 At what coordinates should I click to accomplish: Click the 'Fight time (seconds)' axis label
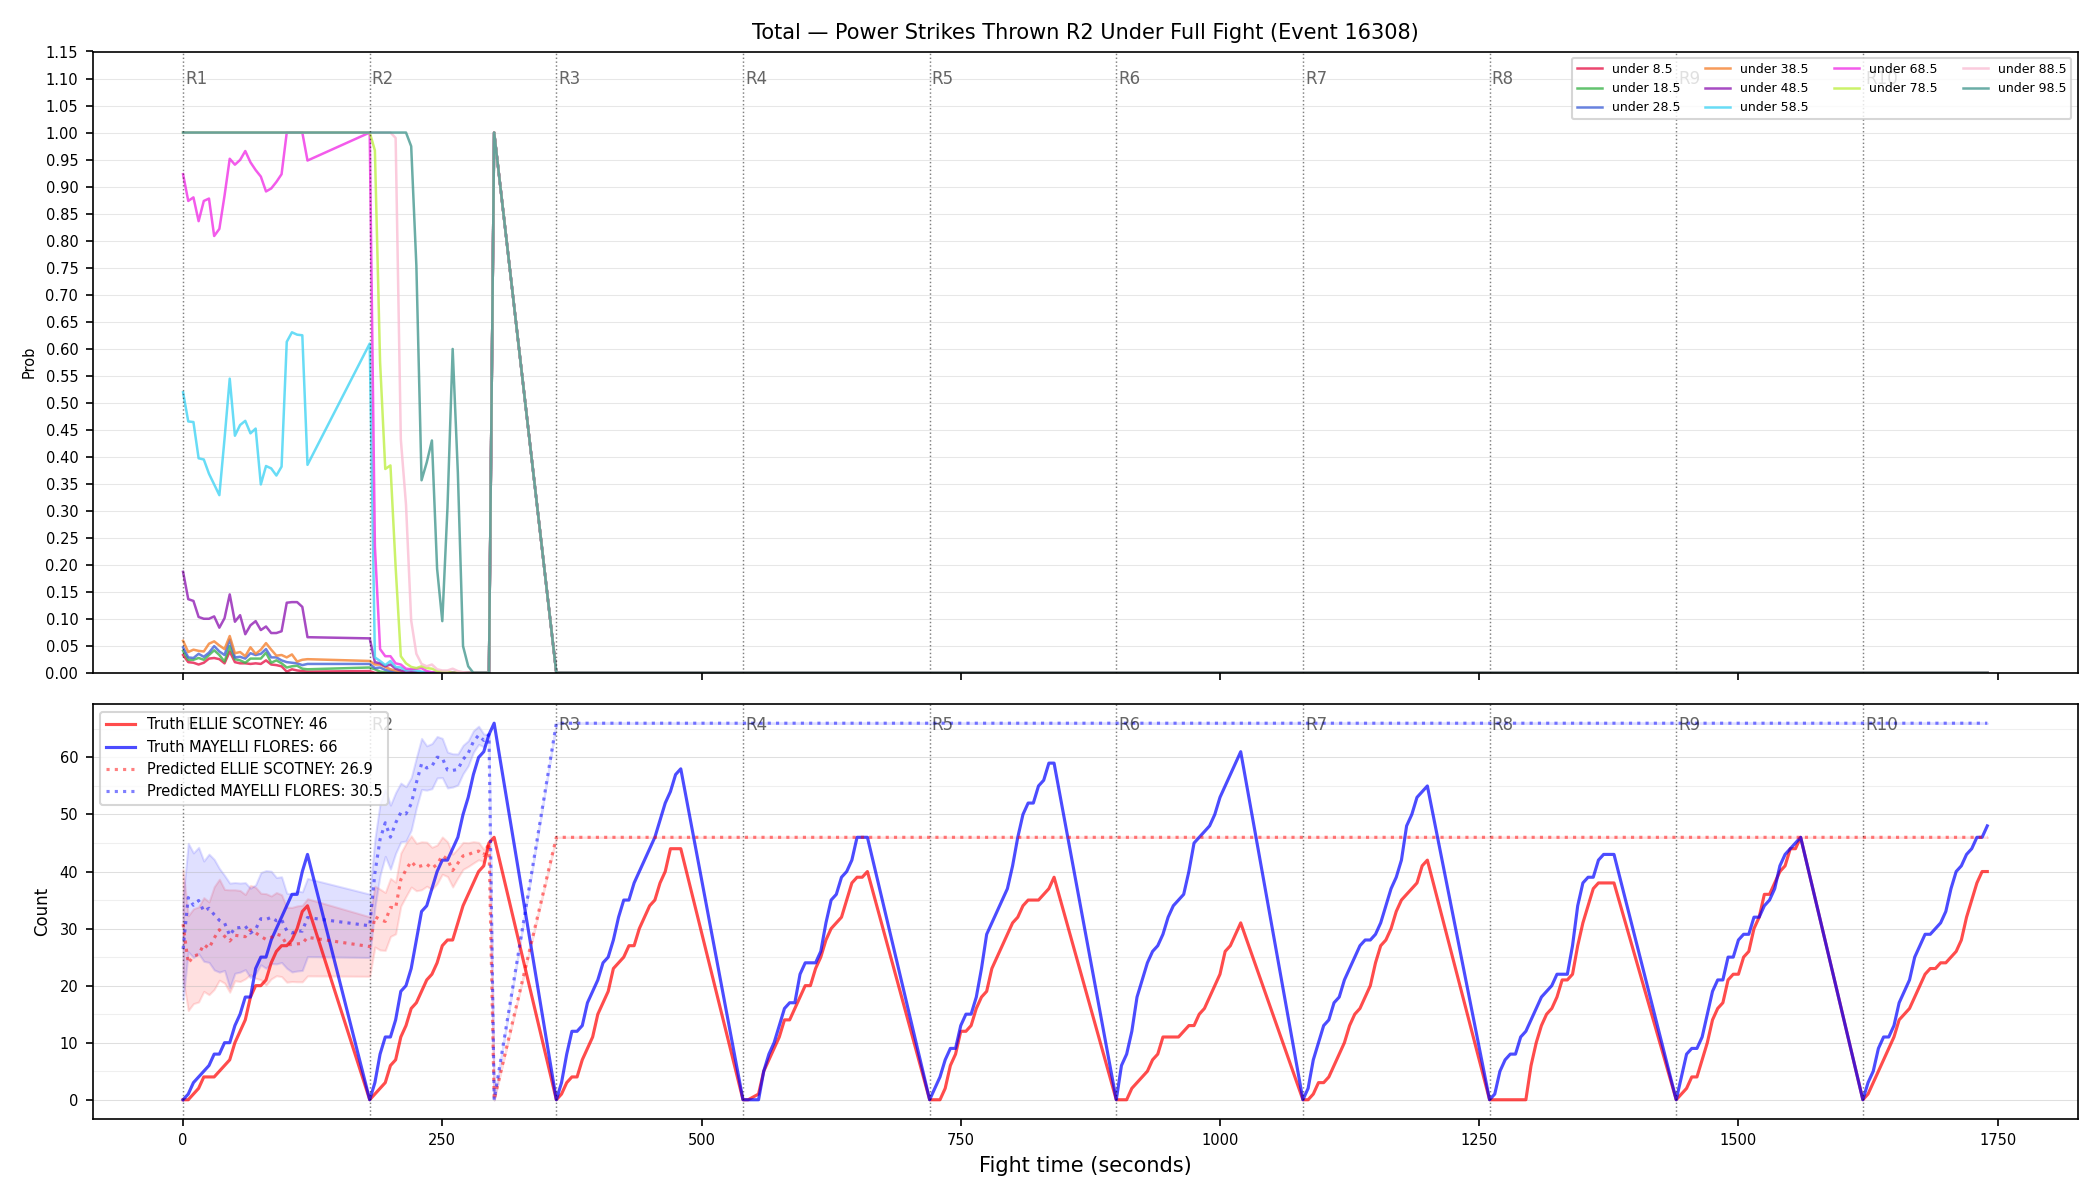[1085, 1165]
